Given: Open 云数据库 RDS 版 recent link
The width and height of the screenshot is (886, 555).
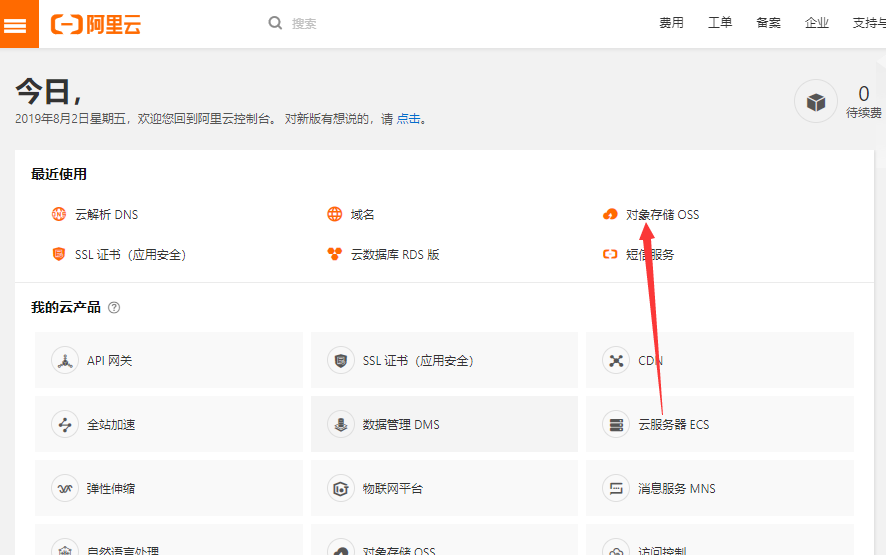Looking at the screenshot, I should click(395, 255).
